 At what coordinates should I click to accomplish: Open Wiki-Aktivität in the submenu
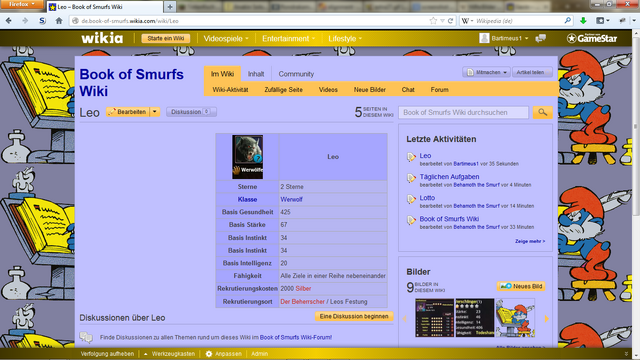pyautogui.click(x=230, y=89)
